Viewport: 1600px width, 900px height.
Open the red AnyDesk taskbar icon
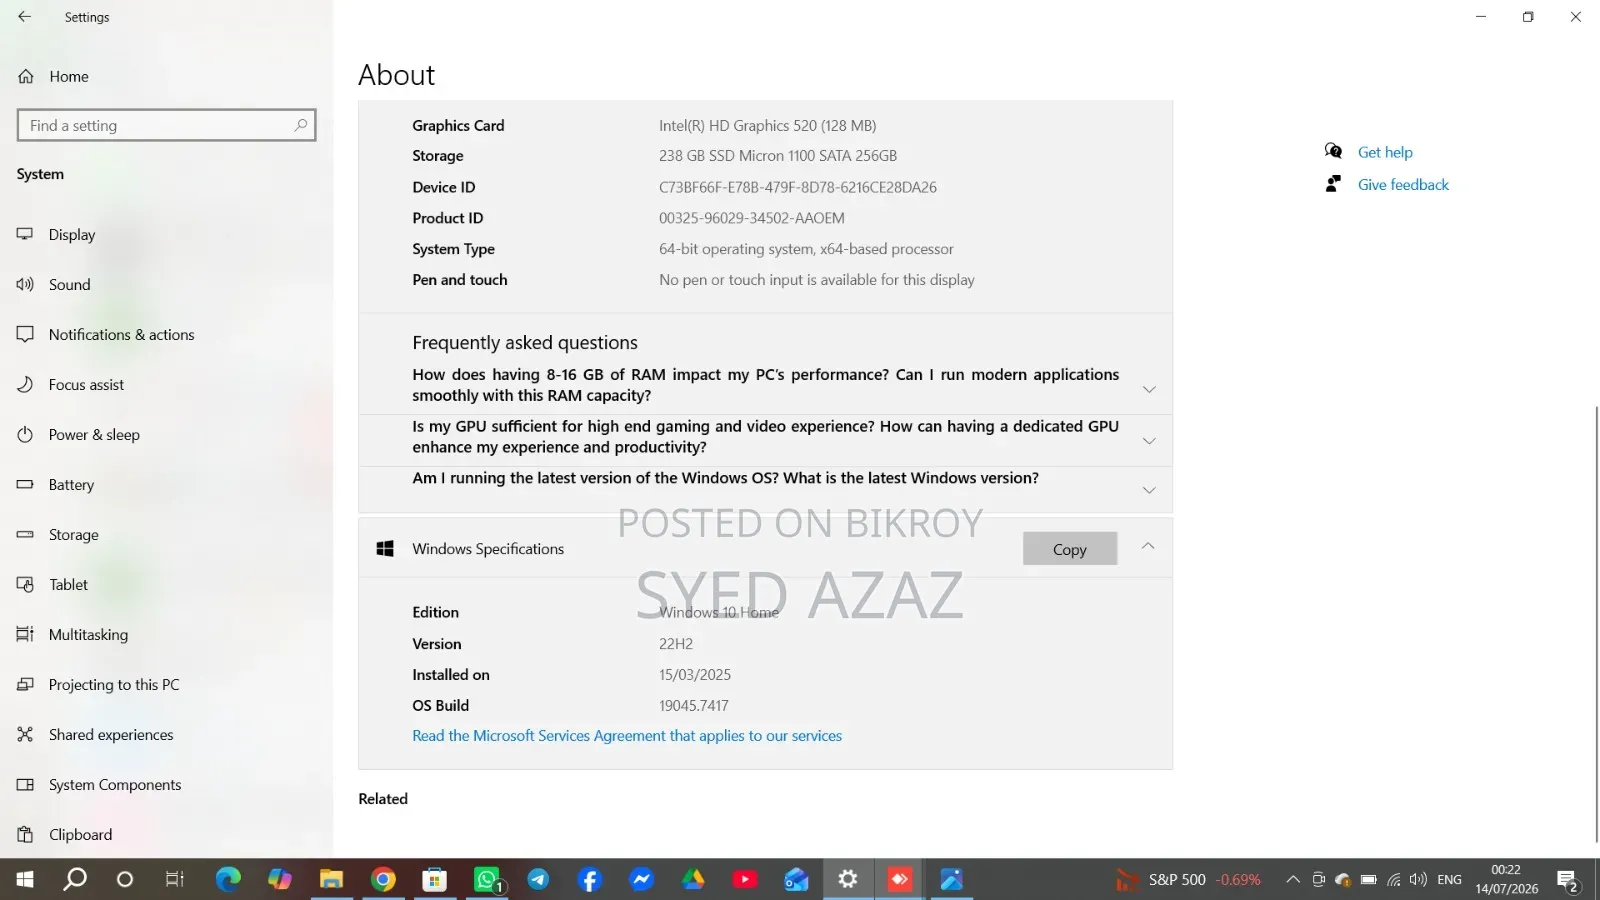tap(899, 880)
